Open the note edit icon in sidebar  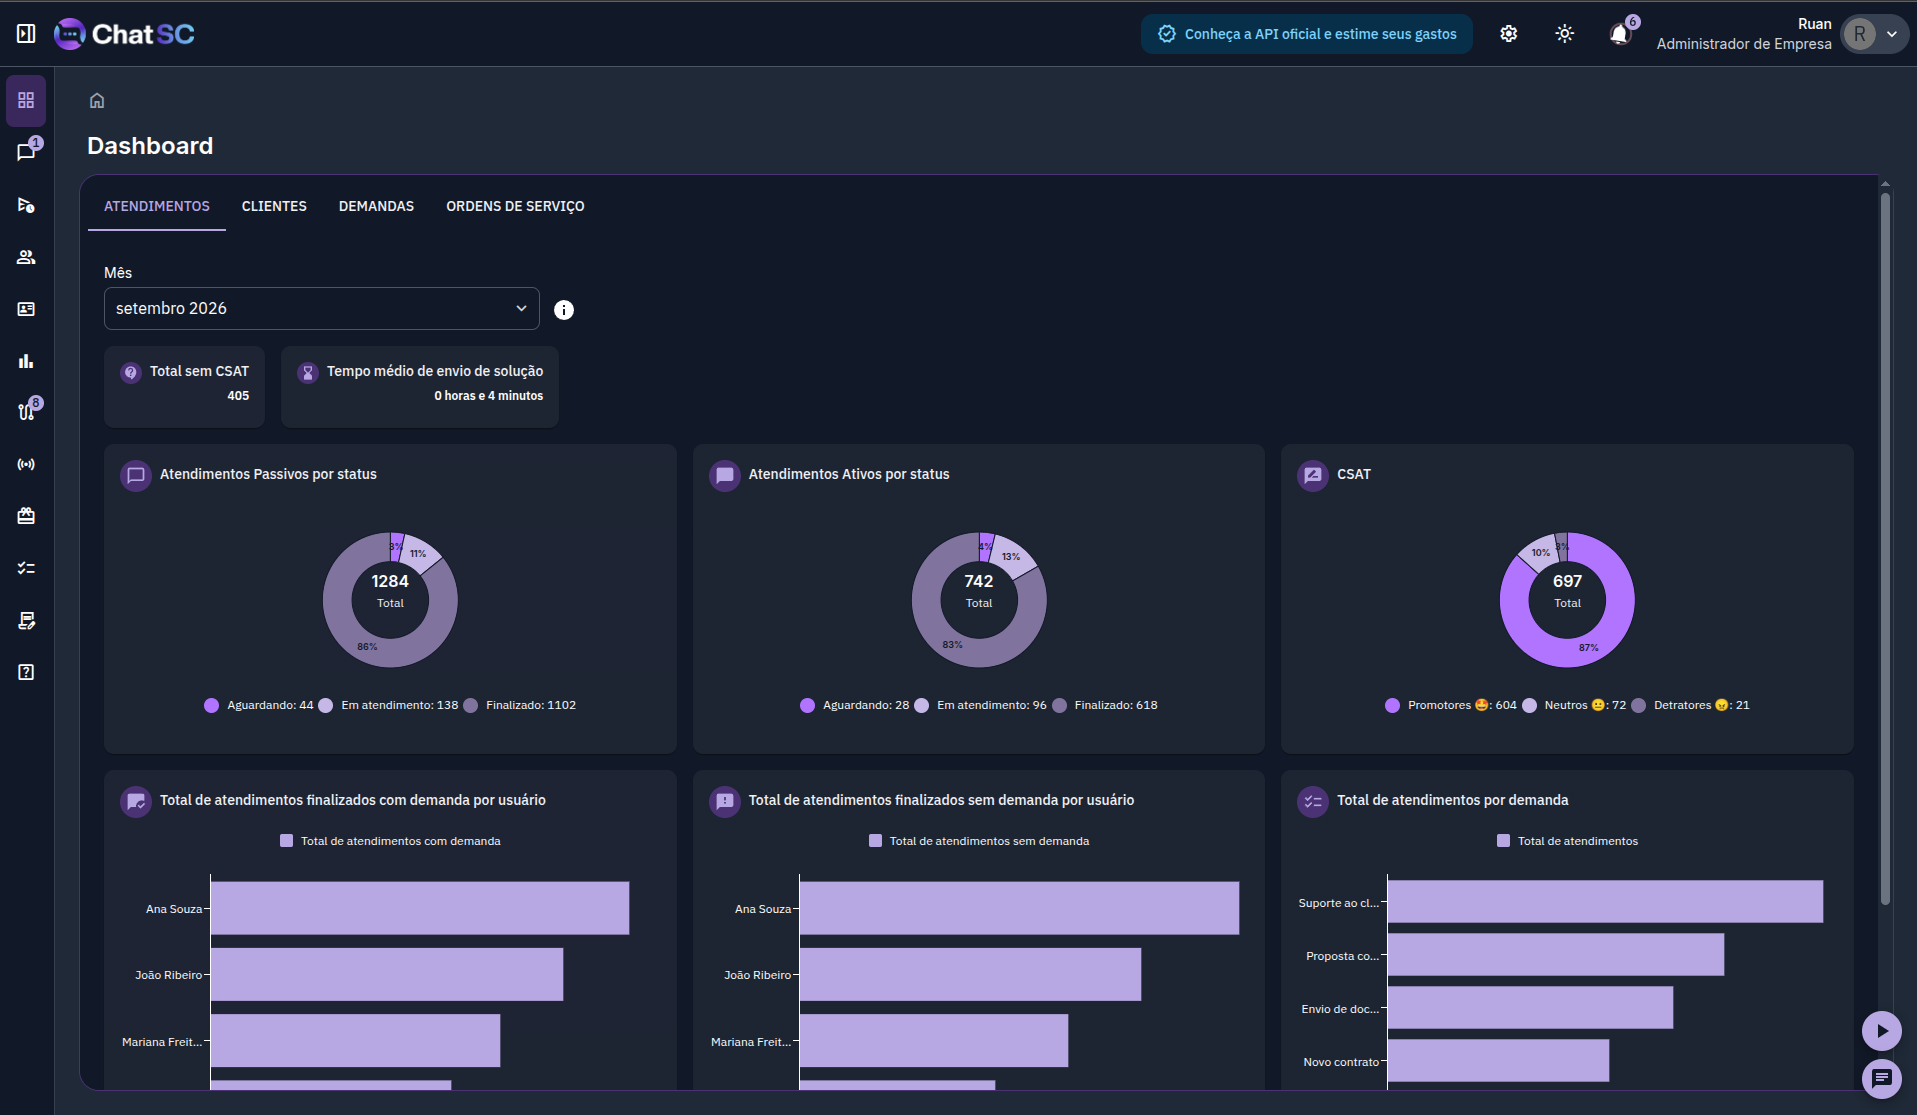coord(26,621)
